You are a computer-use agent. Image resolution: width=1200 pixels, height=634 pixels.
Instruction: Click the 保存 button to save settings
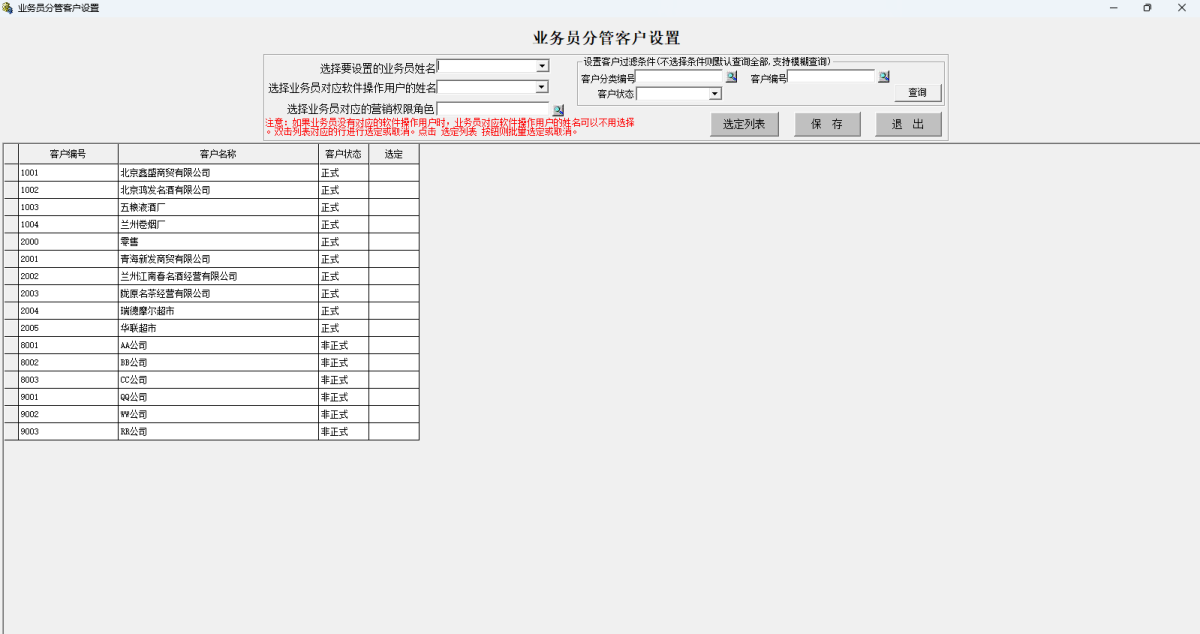[x=827, y=124]
